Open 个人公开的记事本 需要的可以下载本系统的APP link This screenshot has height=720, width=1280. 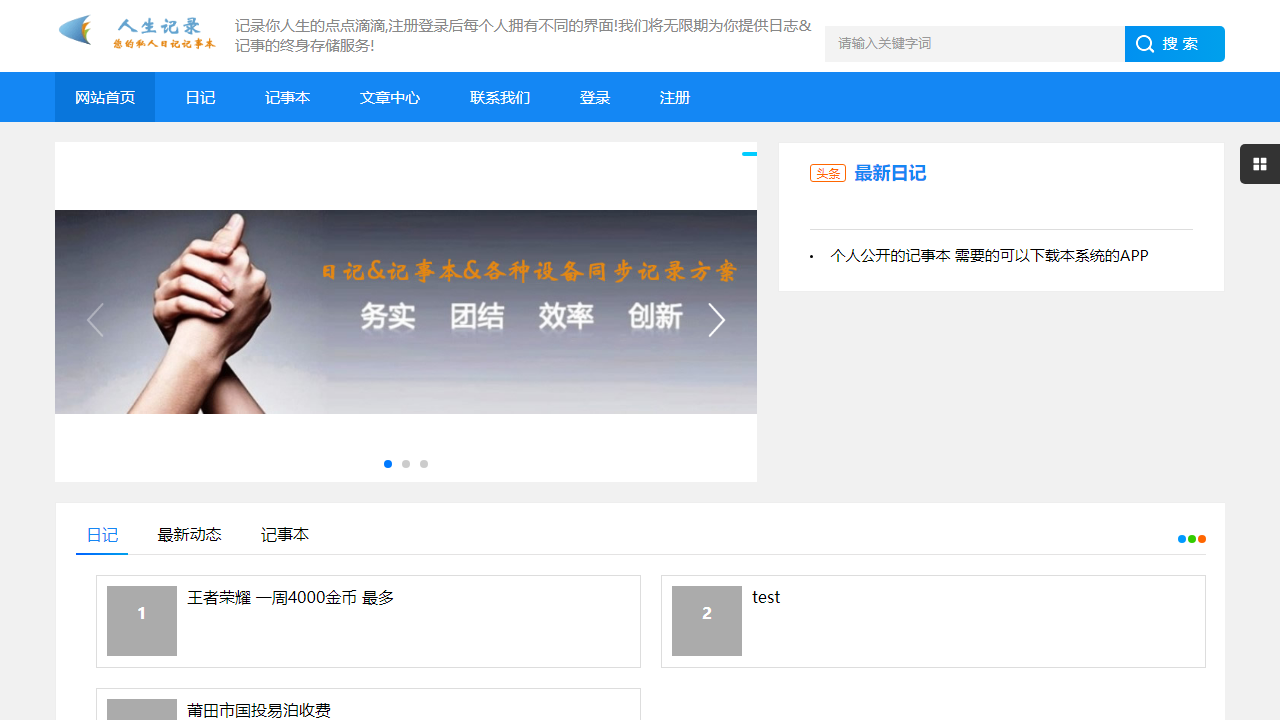tap(989, 256)
